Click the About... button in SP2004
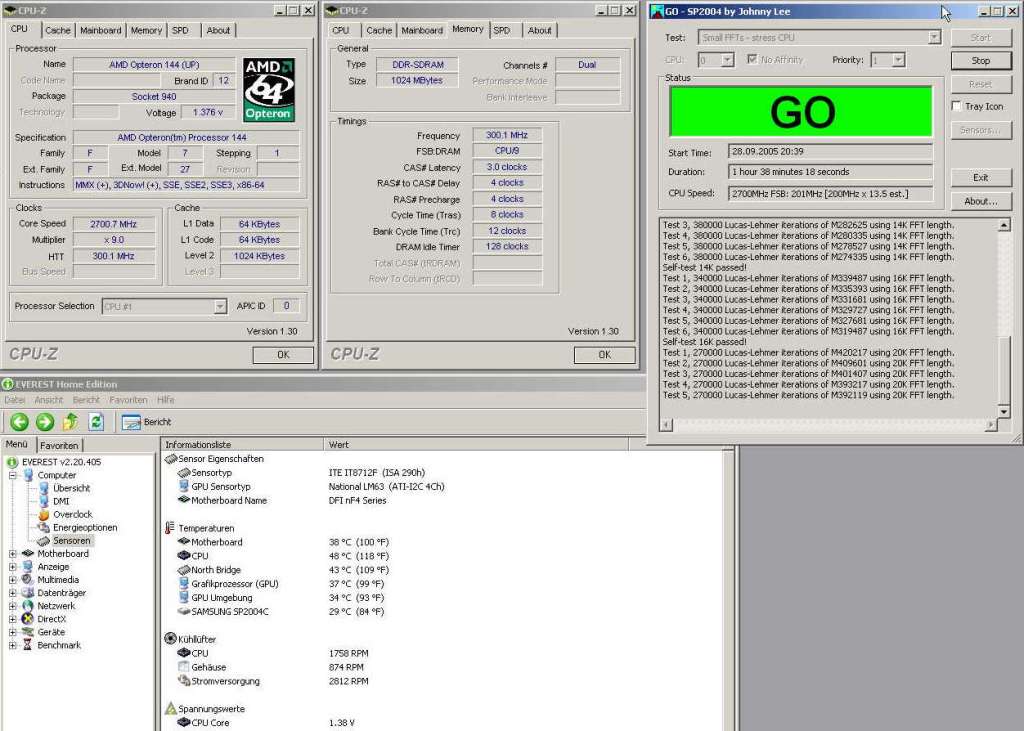Image resolution: width=1024 pixels, height=731 pixels. pyautogui.click(x=981, y=201)
